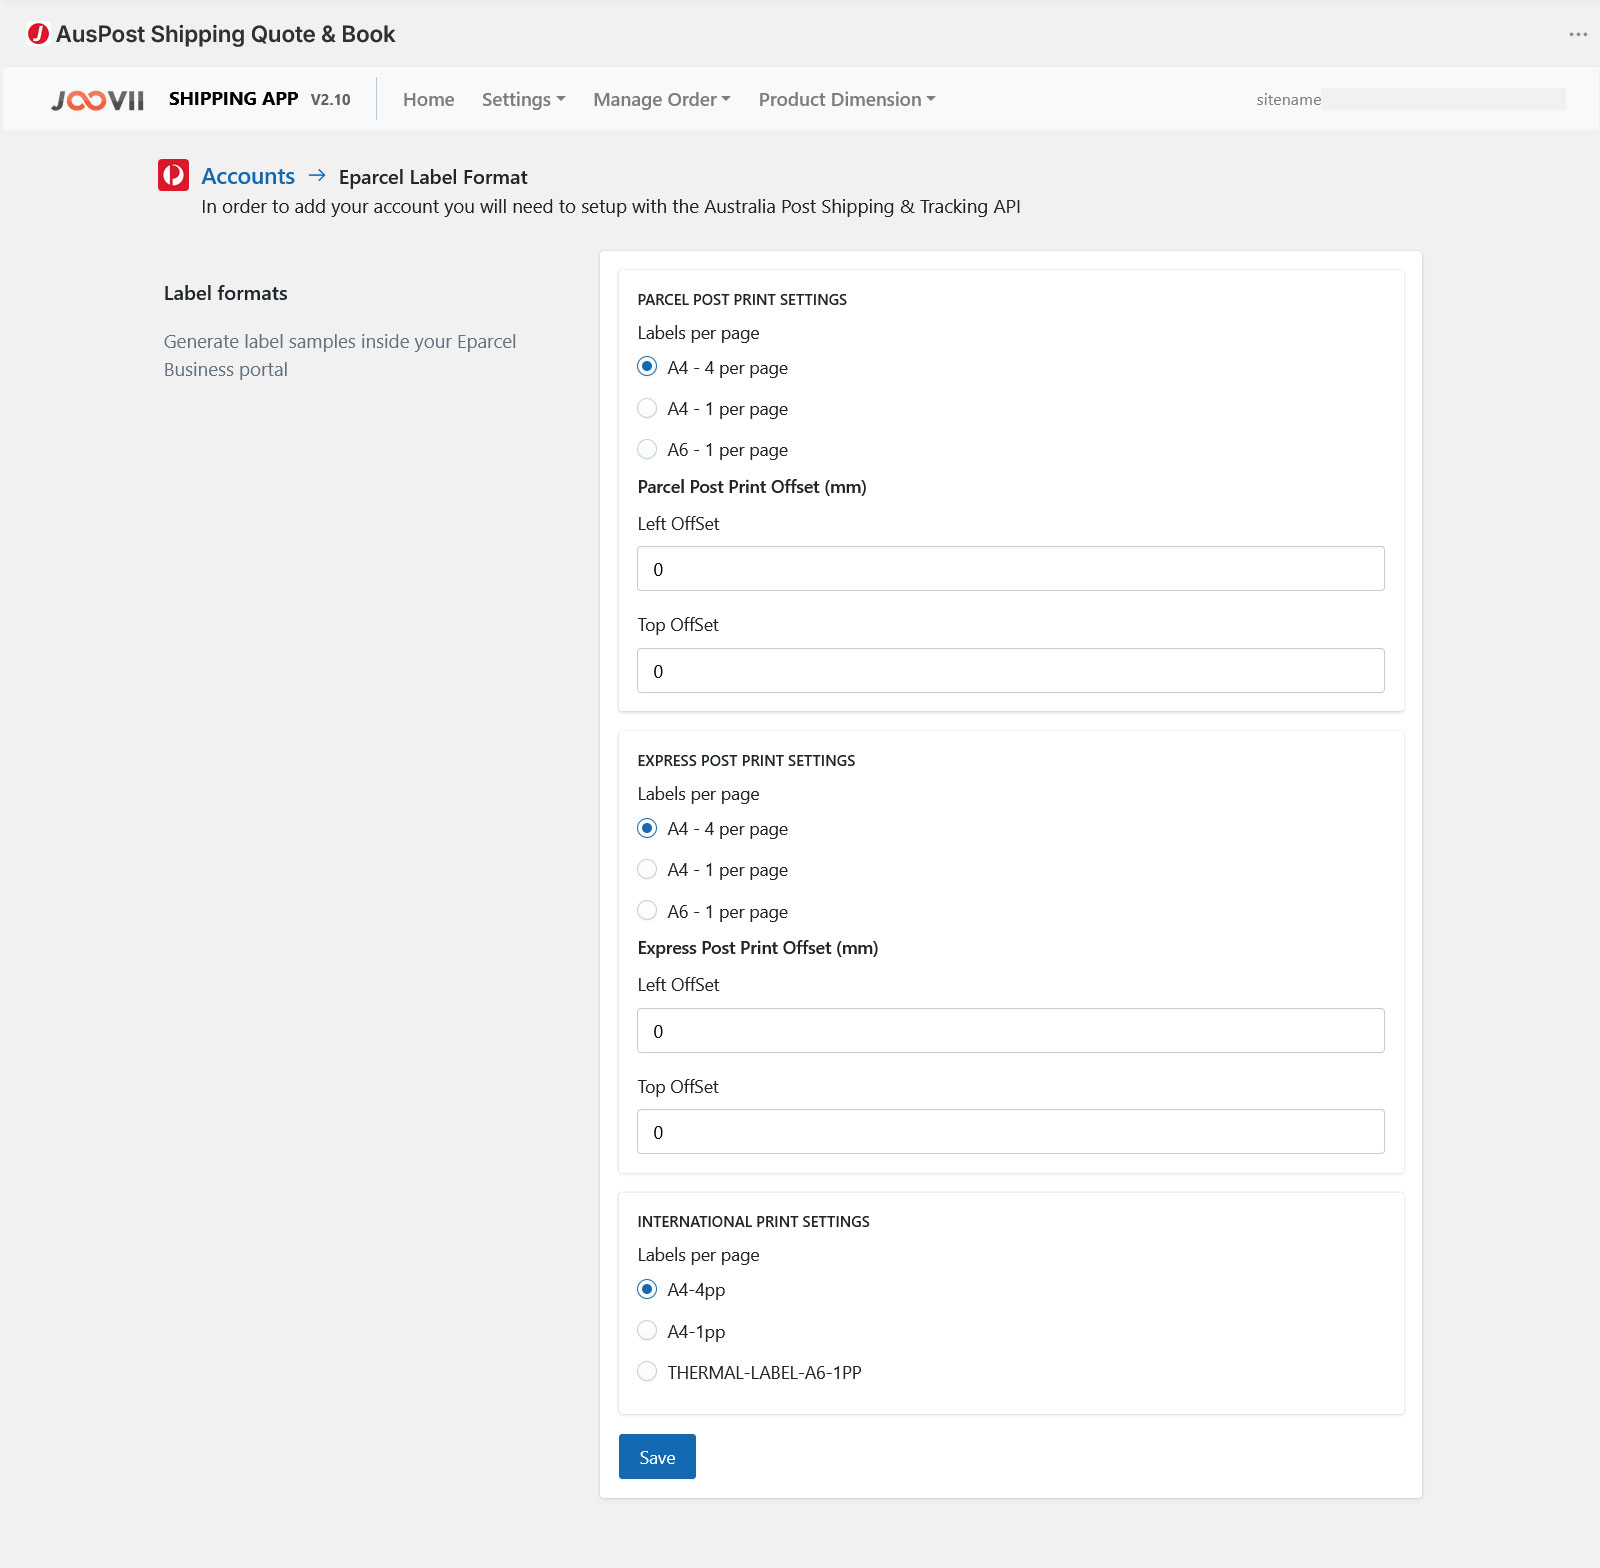Focus the Express Post Top OffSet field
The image size is (1600, 1568).
(1010, 1132)
